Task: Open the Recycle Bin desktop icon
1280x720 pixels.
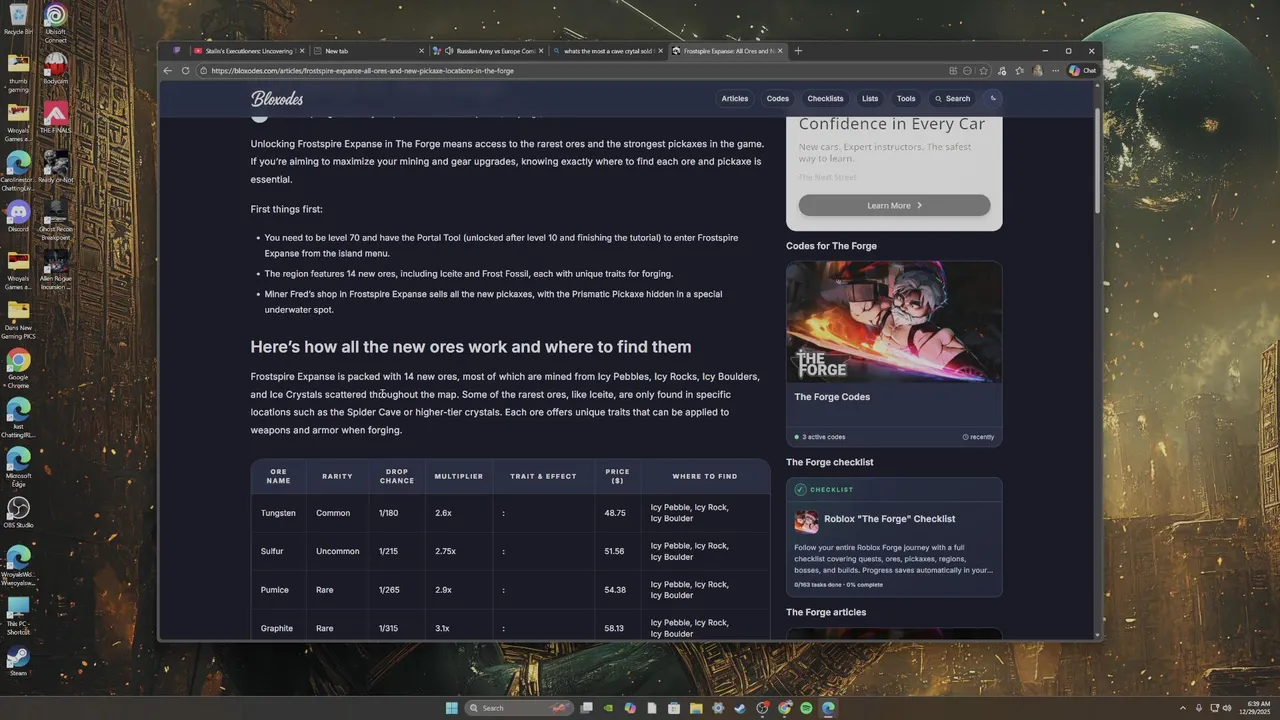Action: tap(18, 19)
